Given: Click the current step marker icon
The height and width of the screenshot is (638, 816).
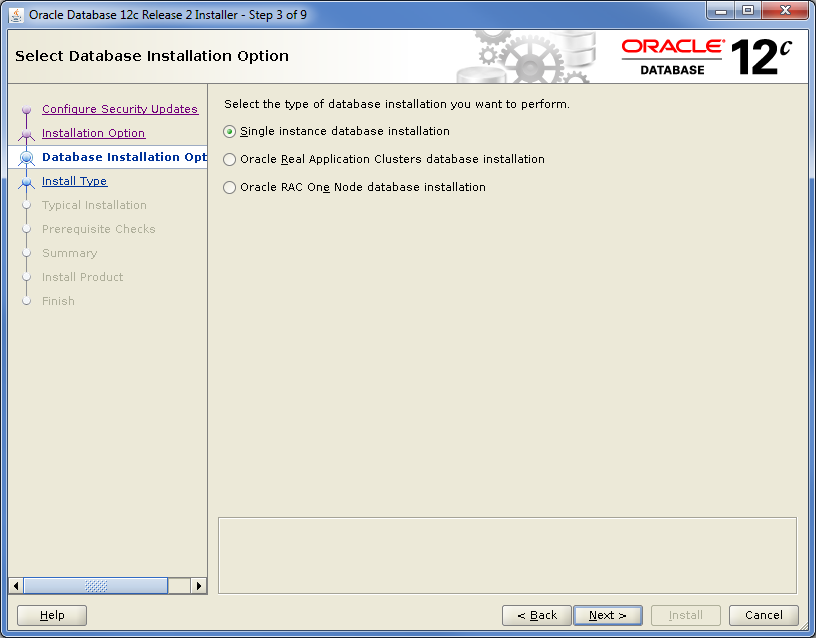Looking at the screenshot, I should click(x=27, y=158).
